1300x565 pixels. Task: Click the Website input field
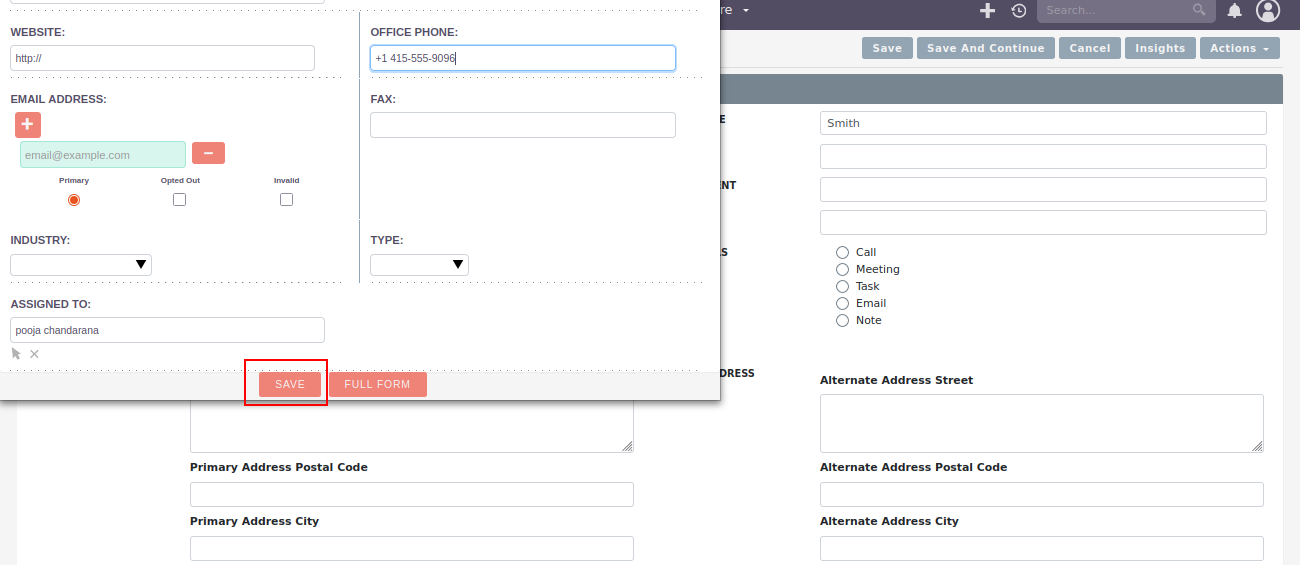[162, 58]
